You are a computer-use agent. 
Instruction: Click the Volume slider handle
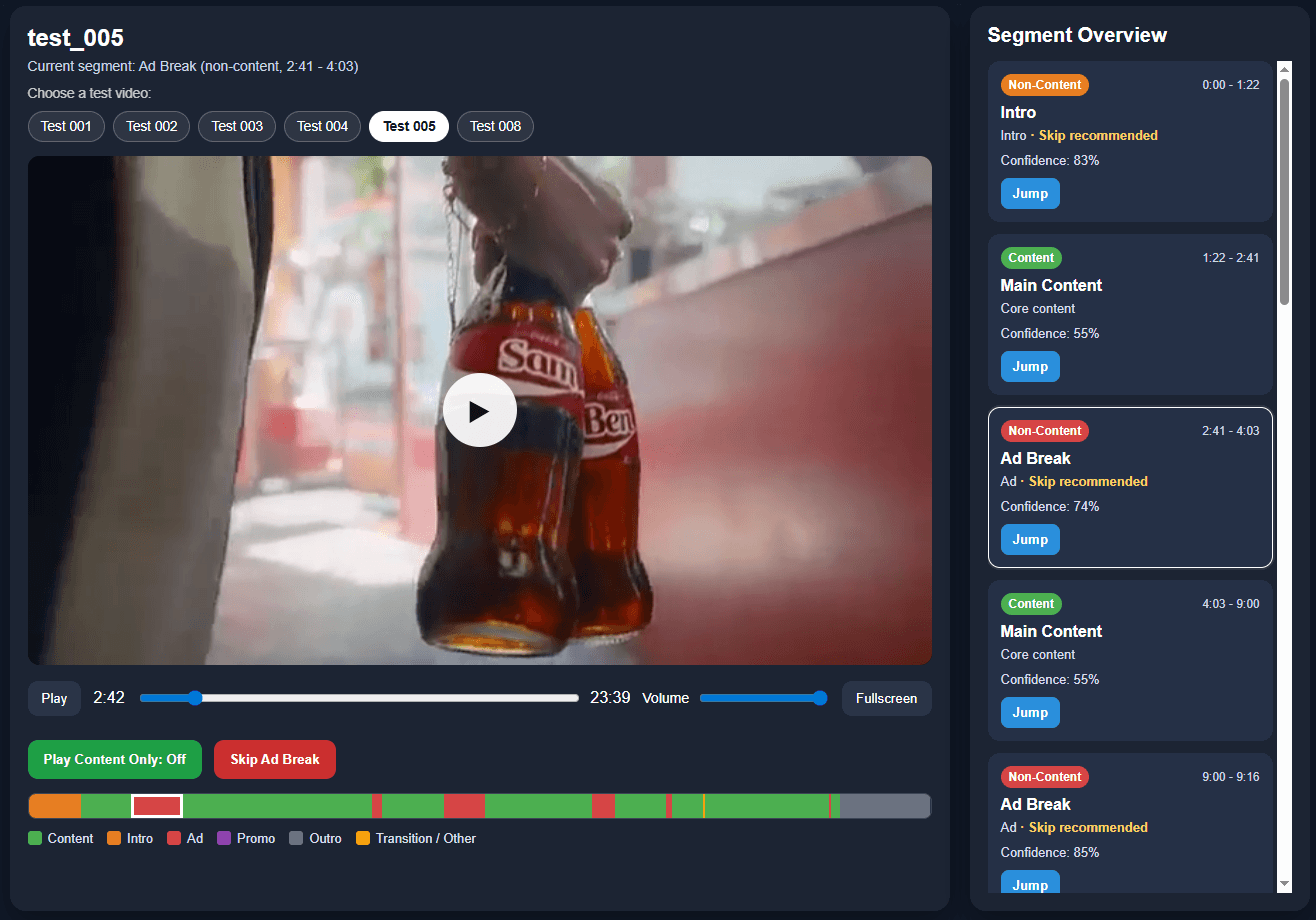pos(820,698)
